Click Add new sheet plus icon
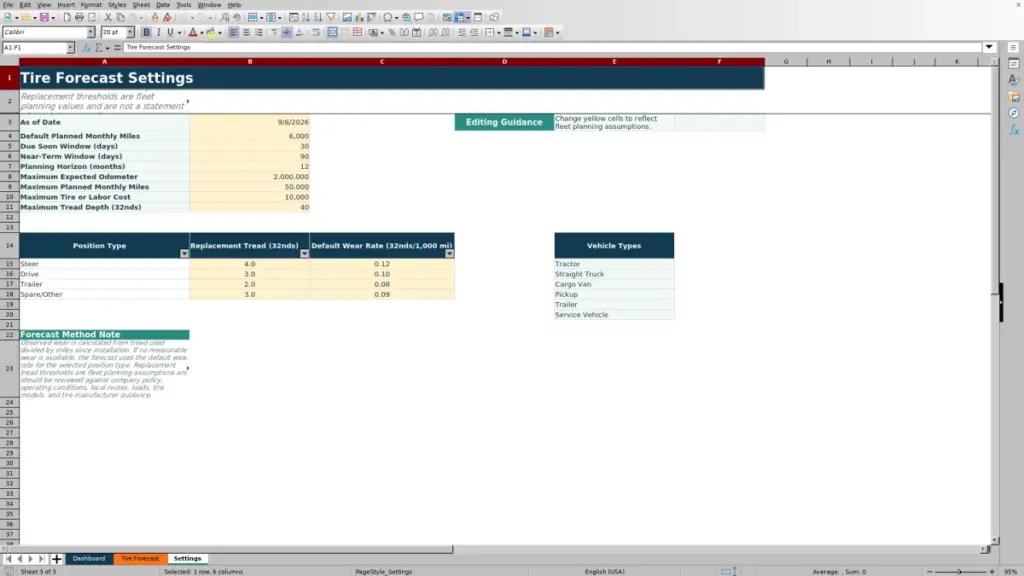Screen dimensions: 1024x576 pyautogui.click(x=56, y=559)
